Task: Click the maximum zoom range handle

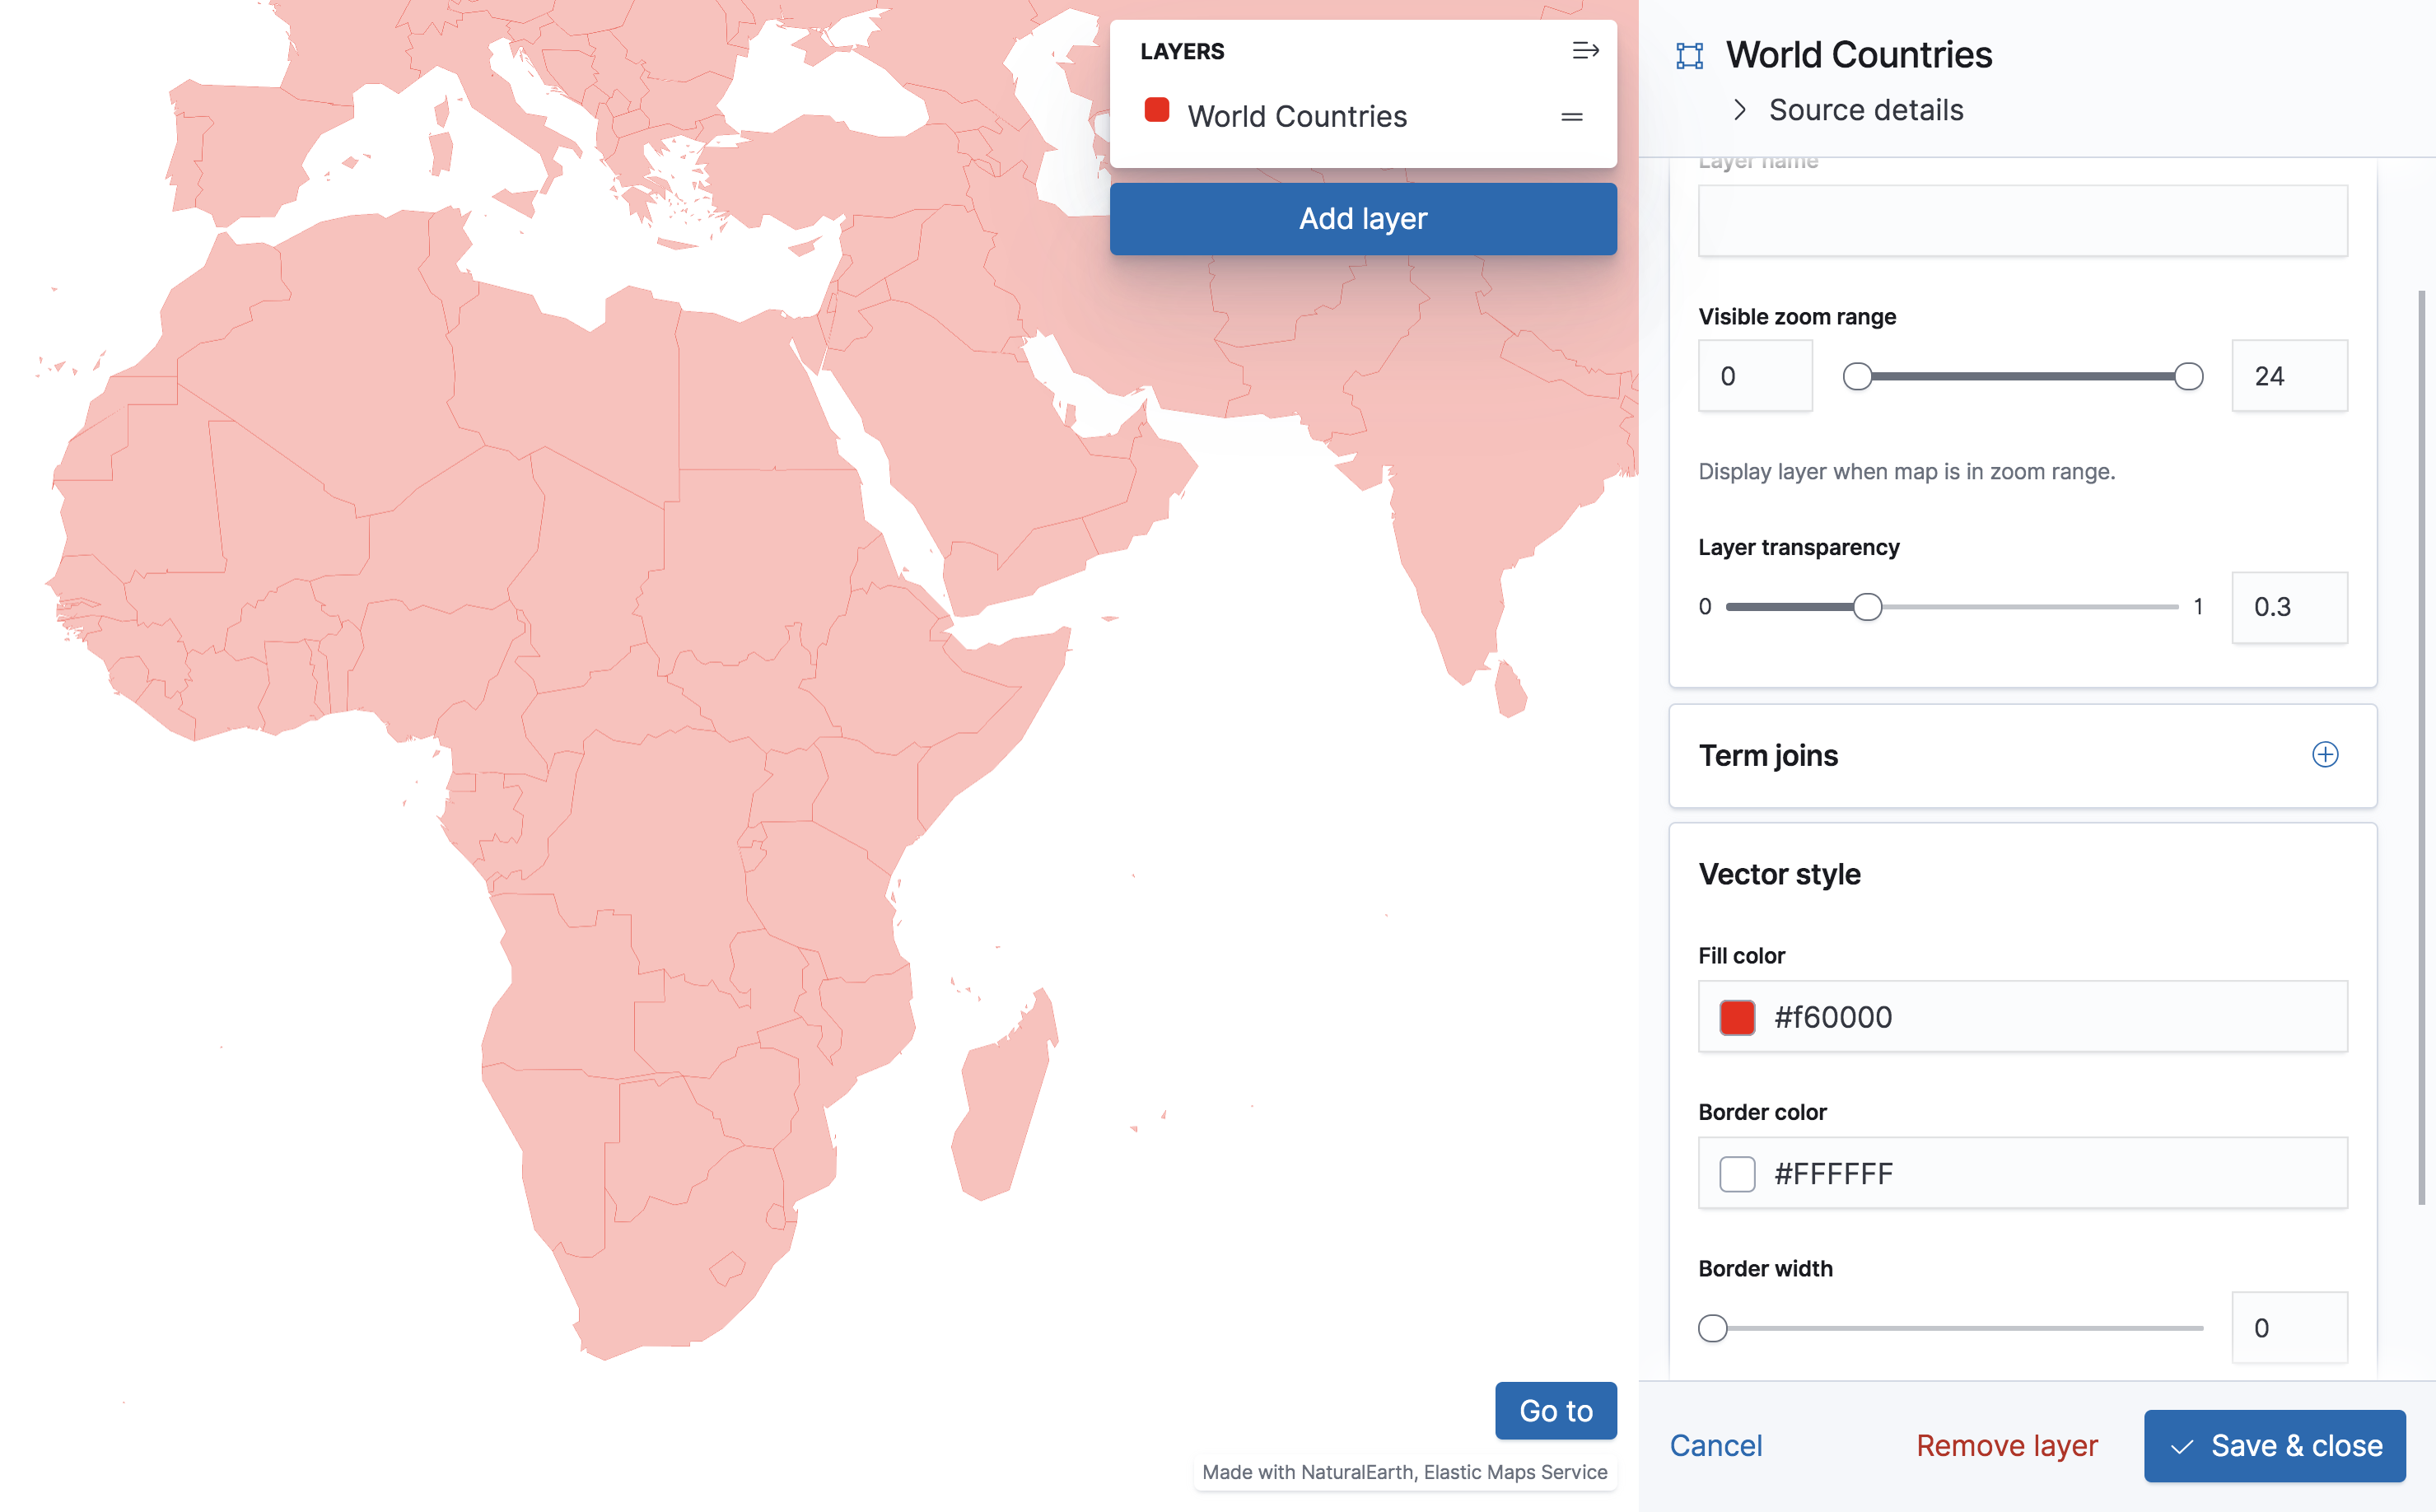Action: coord(2188,376)
